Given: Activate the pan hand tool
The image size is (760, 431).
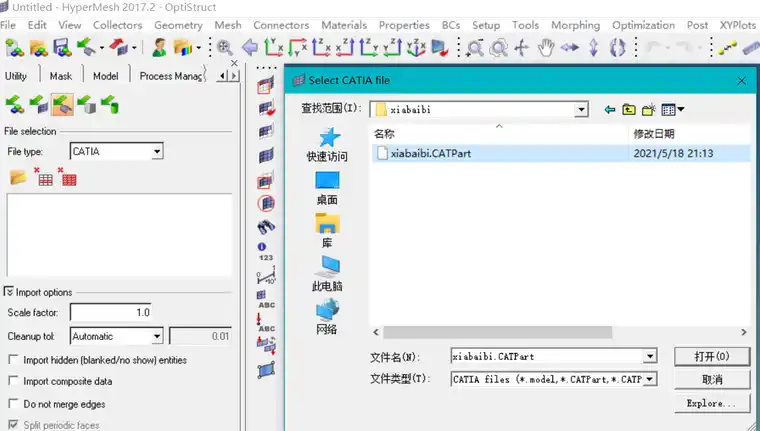Looking at the screenshot, I should 546,48.
